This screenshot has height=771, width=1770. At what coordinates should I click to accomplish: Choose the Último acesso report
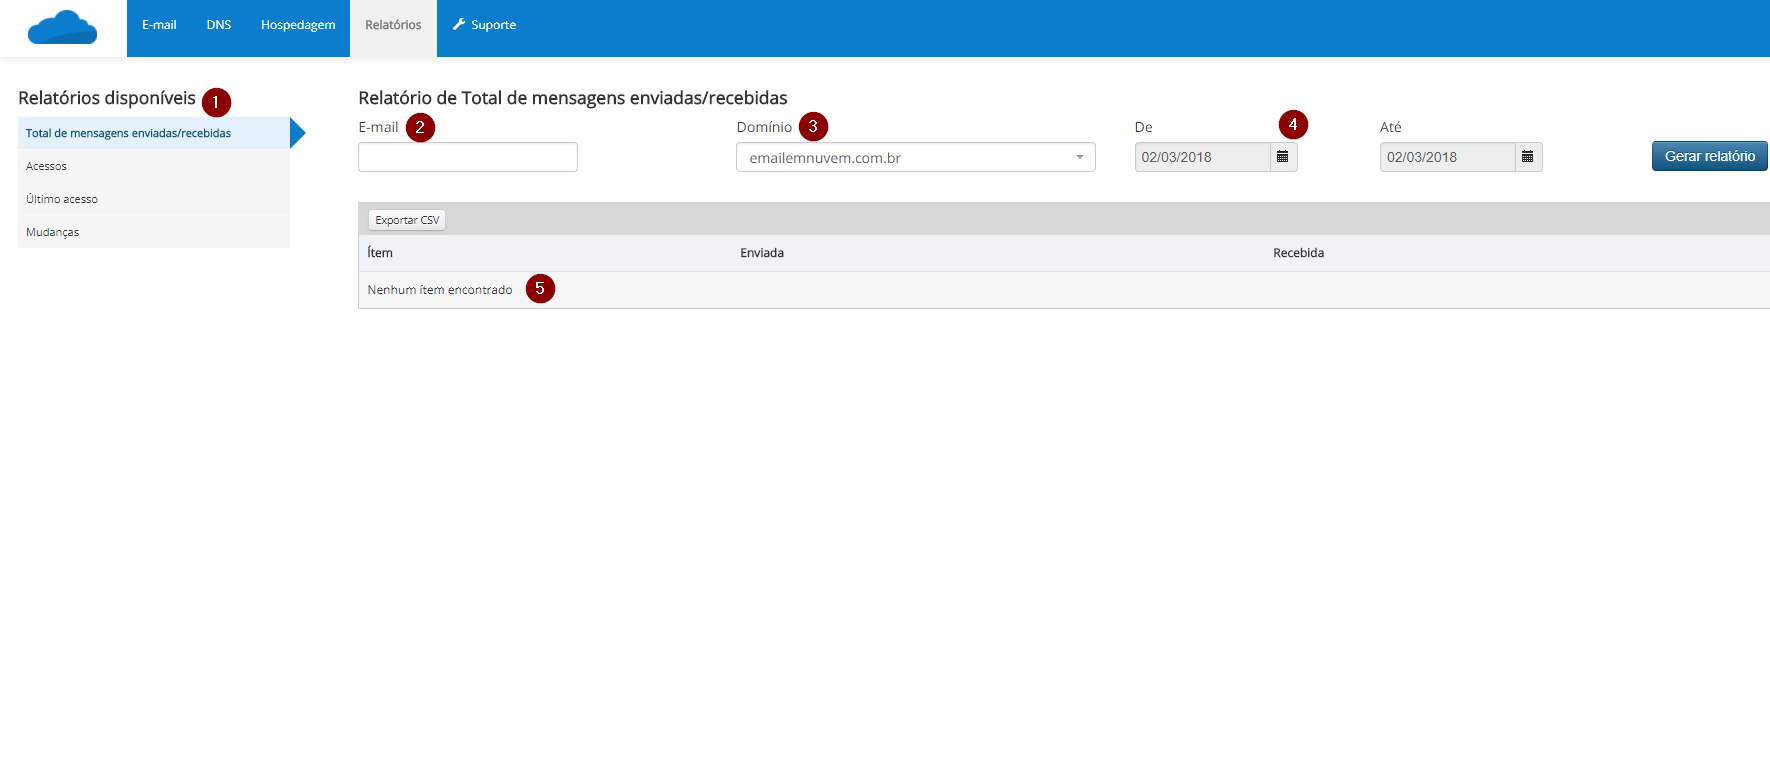click(62, 199)
